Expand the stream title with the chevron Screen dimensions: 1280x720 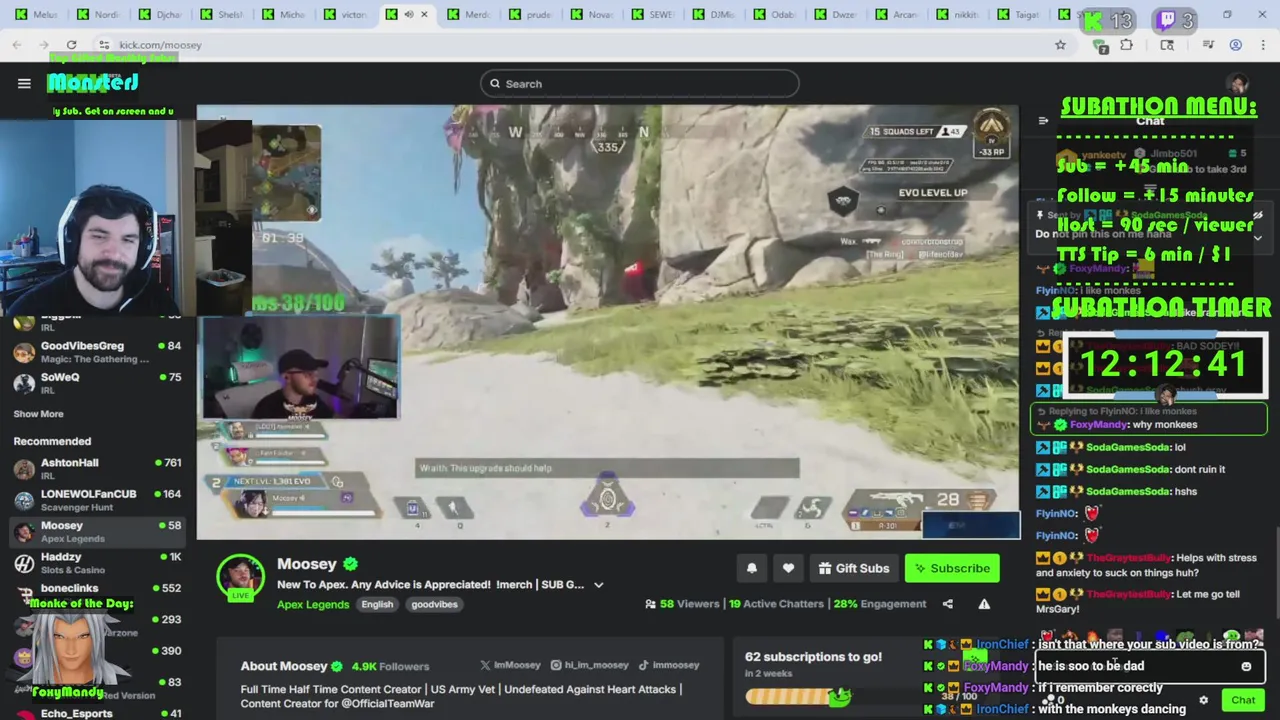tap(598, 585)
